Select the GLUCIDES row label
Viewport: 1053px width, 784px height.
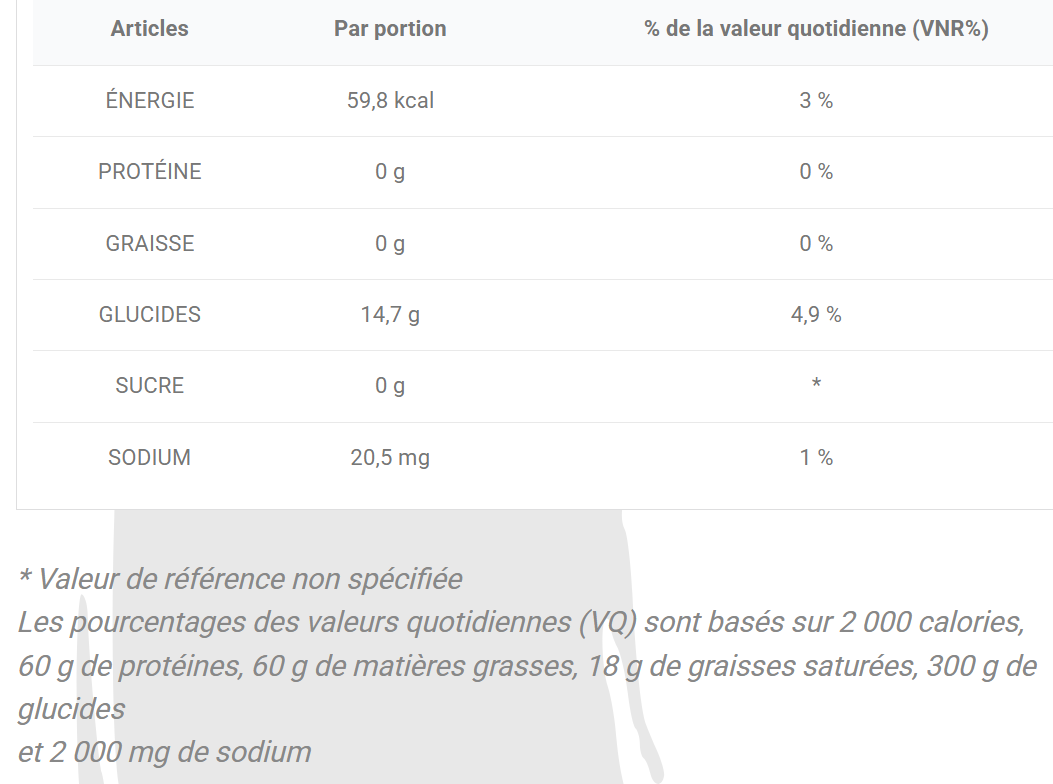click(150, 314)
